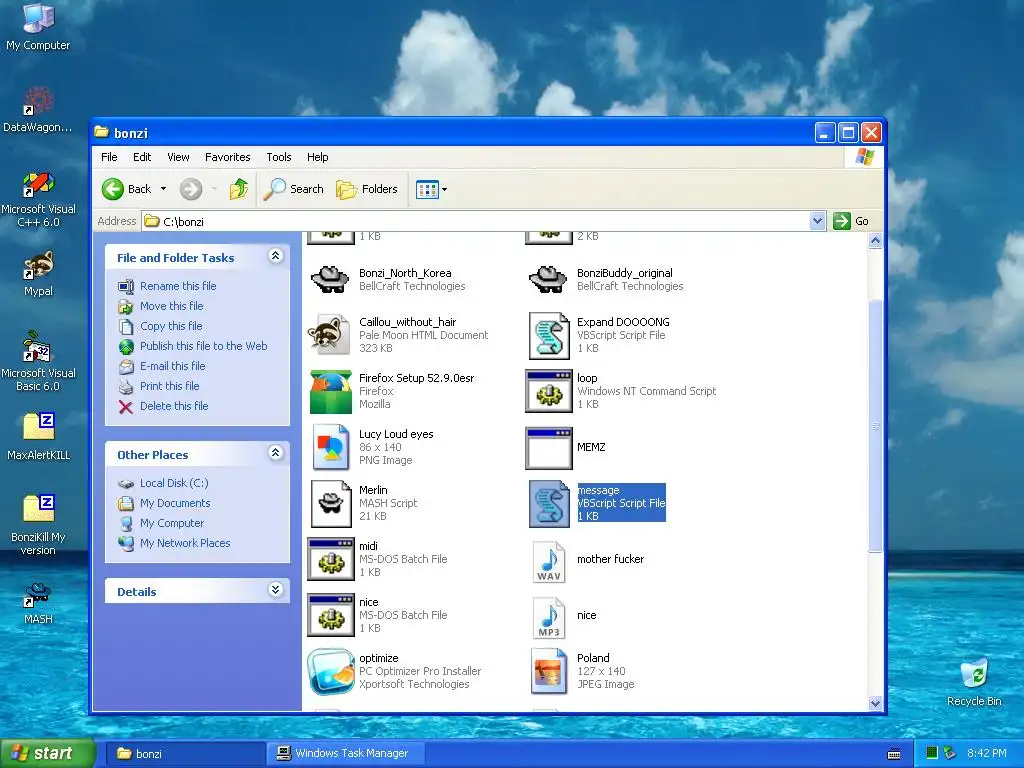Click Move this file link
Viewport: 1024px width, 768px height.
(171, 306)
